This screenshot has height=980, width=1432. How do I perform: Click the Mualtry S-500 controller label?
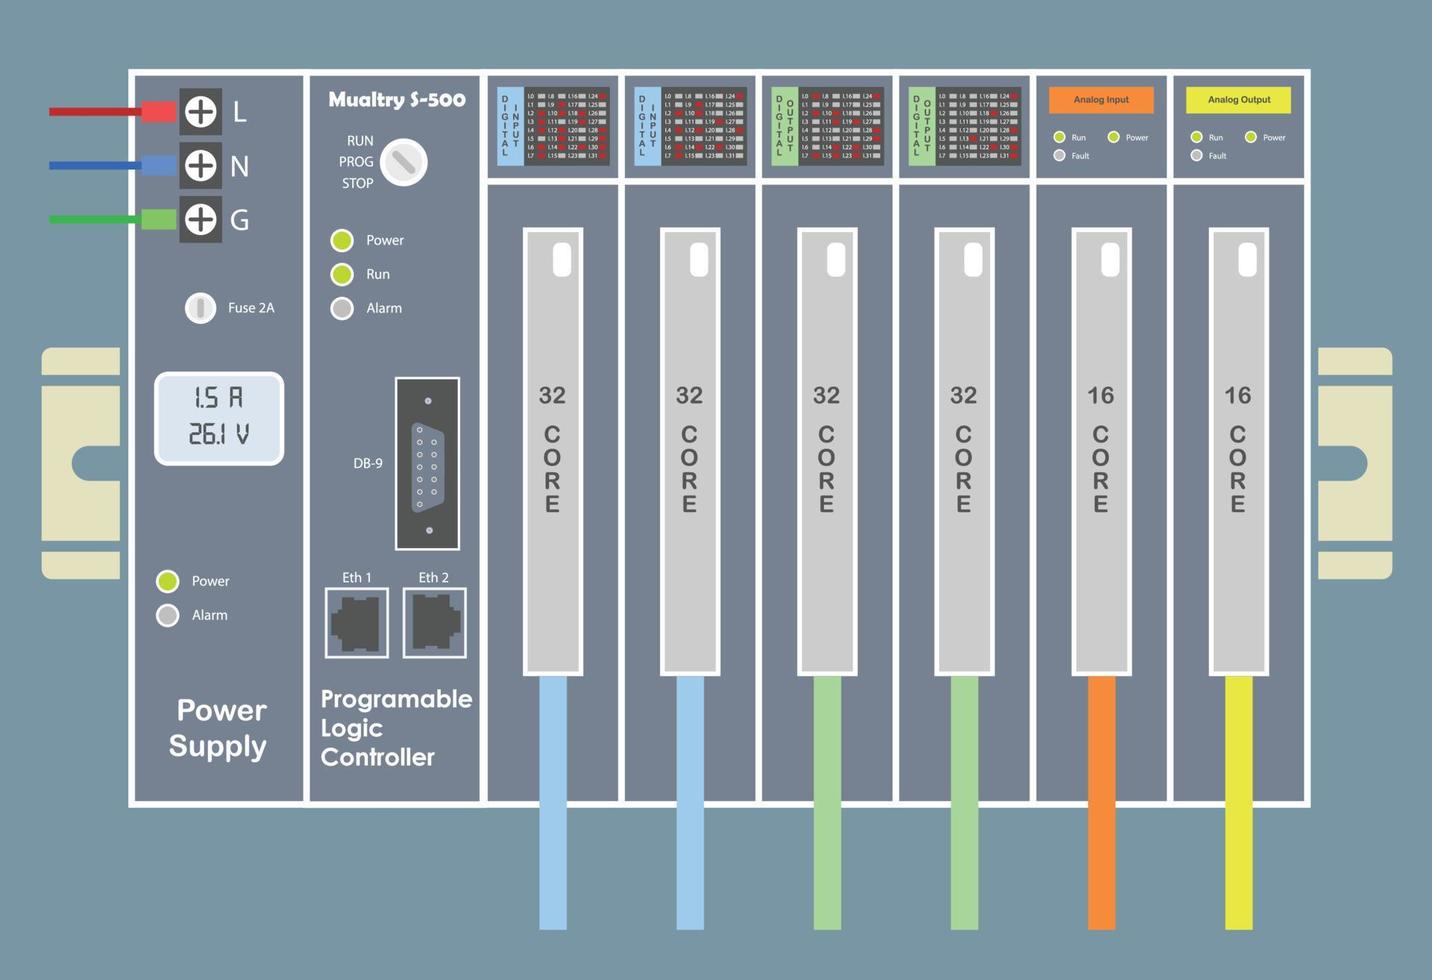point(396,100)
